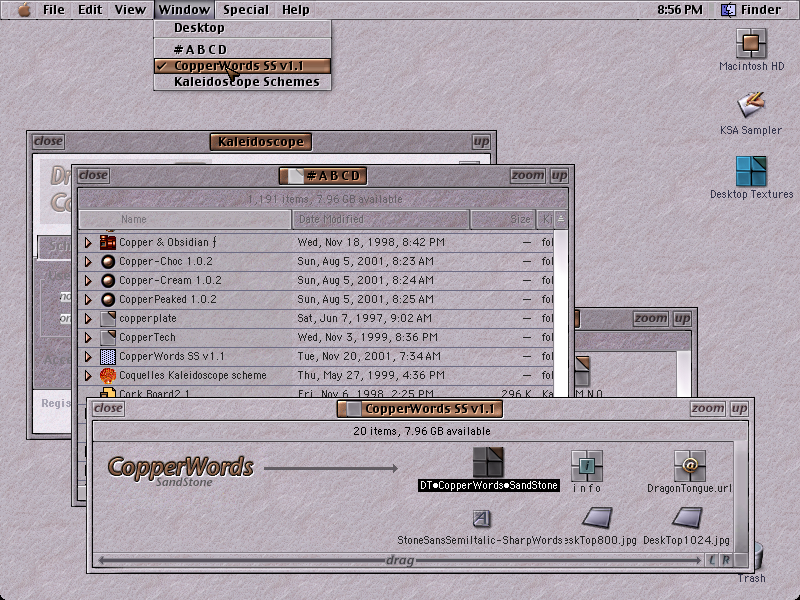
Task: Click the L scroll button in CopperWords window
Action: pos(712,560)
